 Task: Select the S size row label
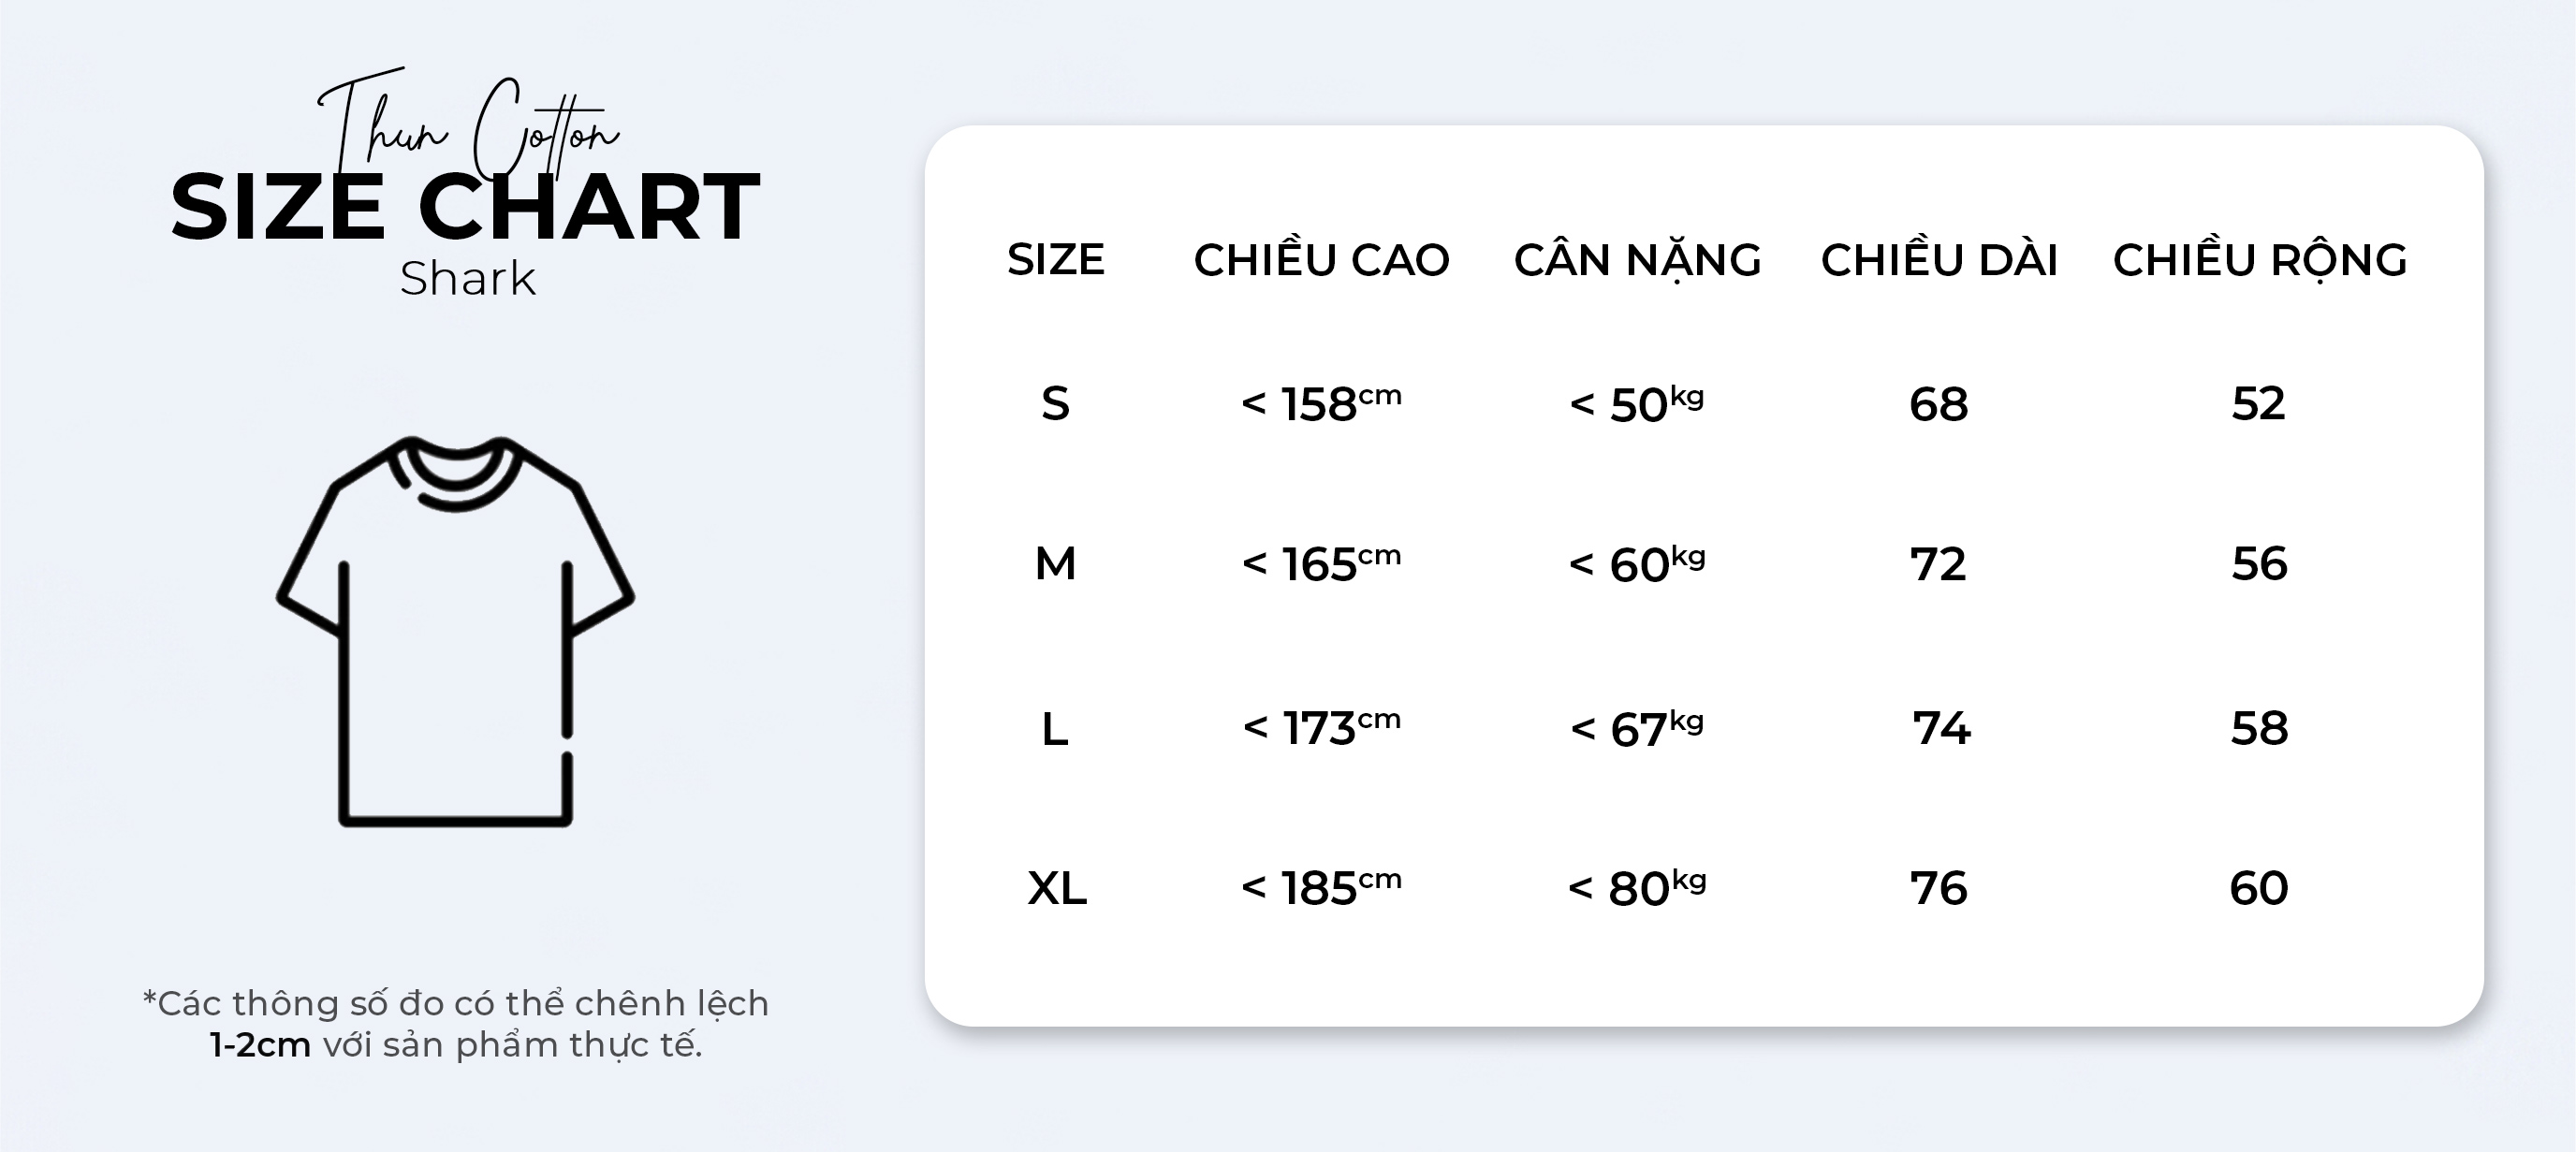(x=1055, y=404)
